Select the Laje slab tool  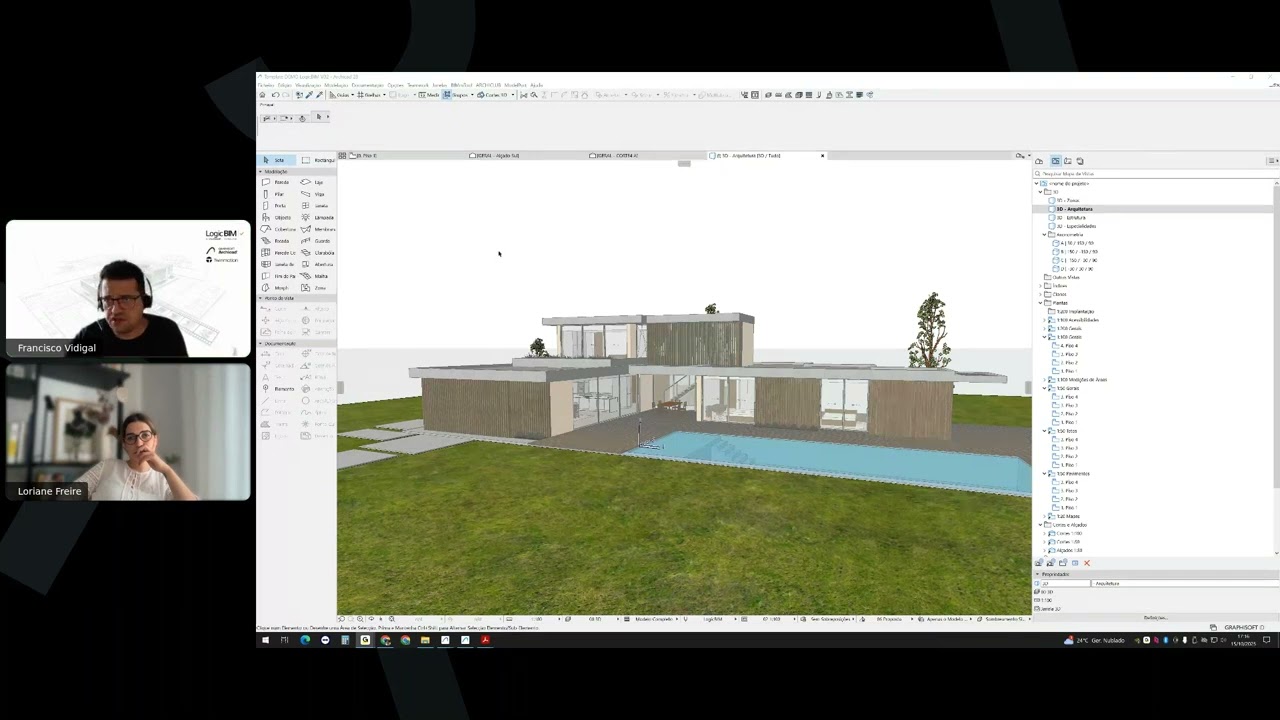[316, 182]
